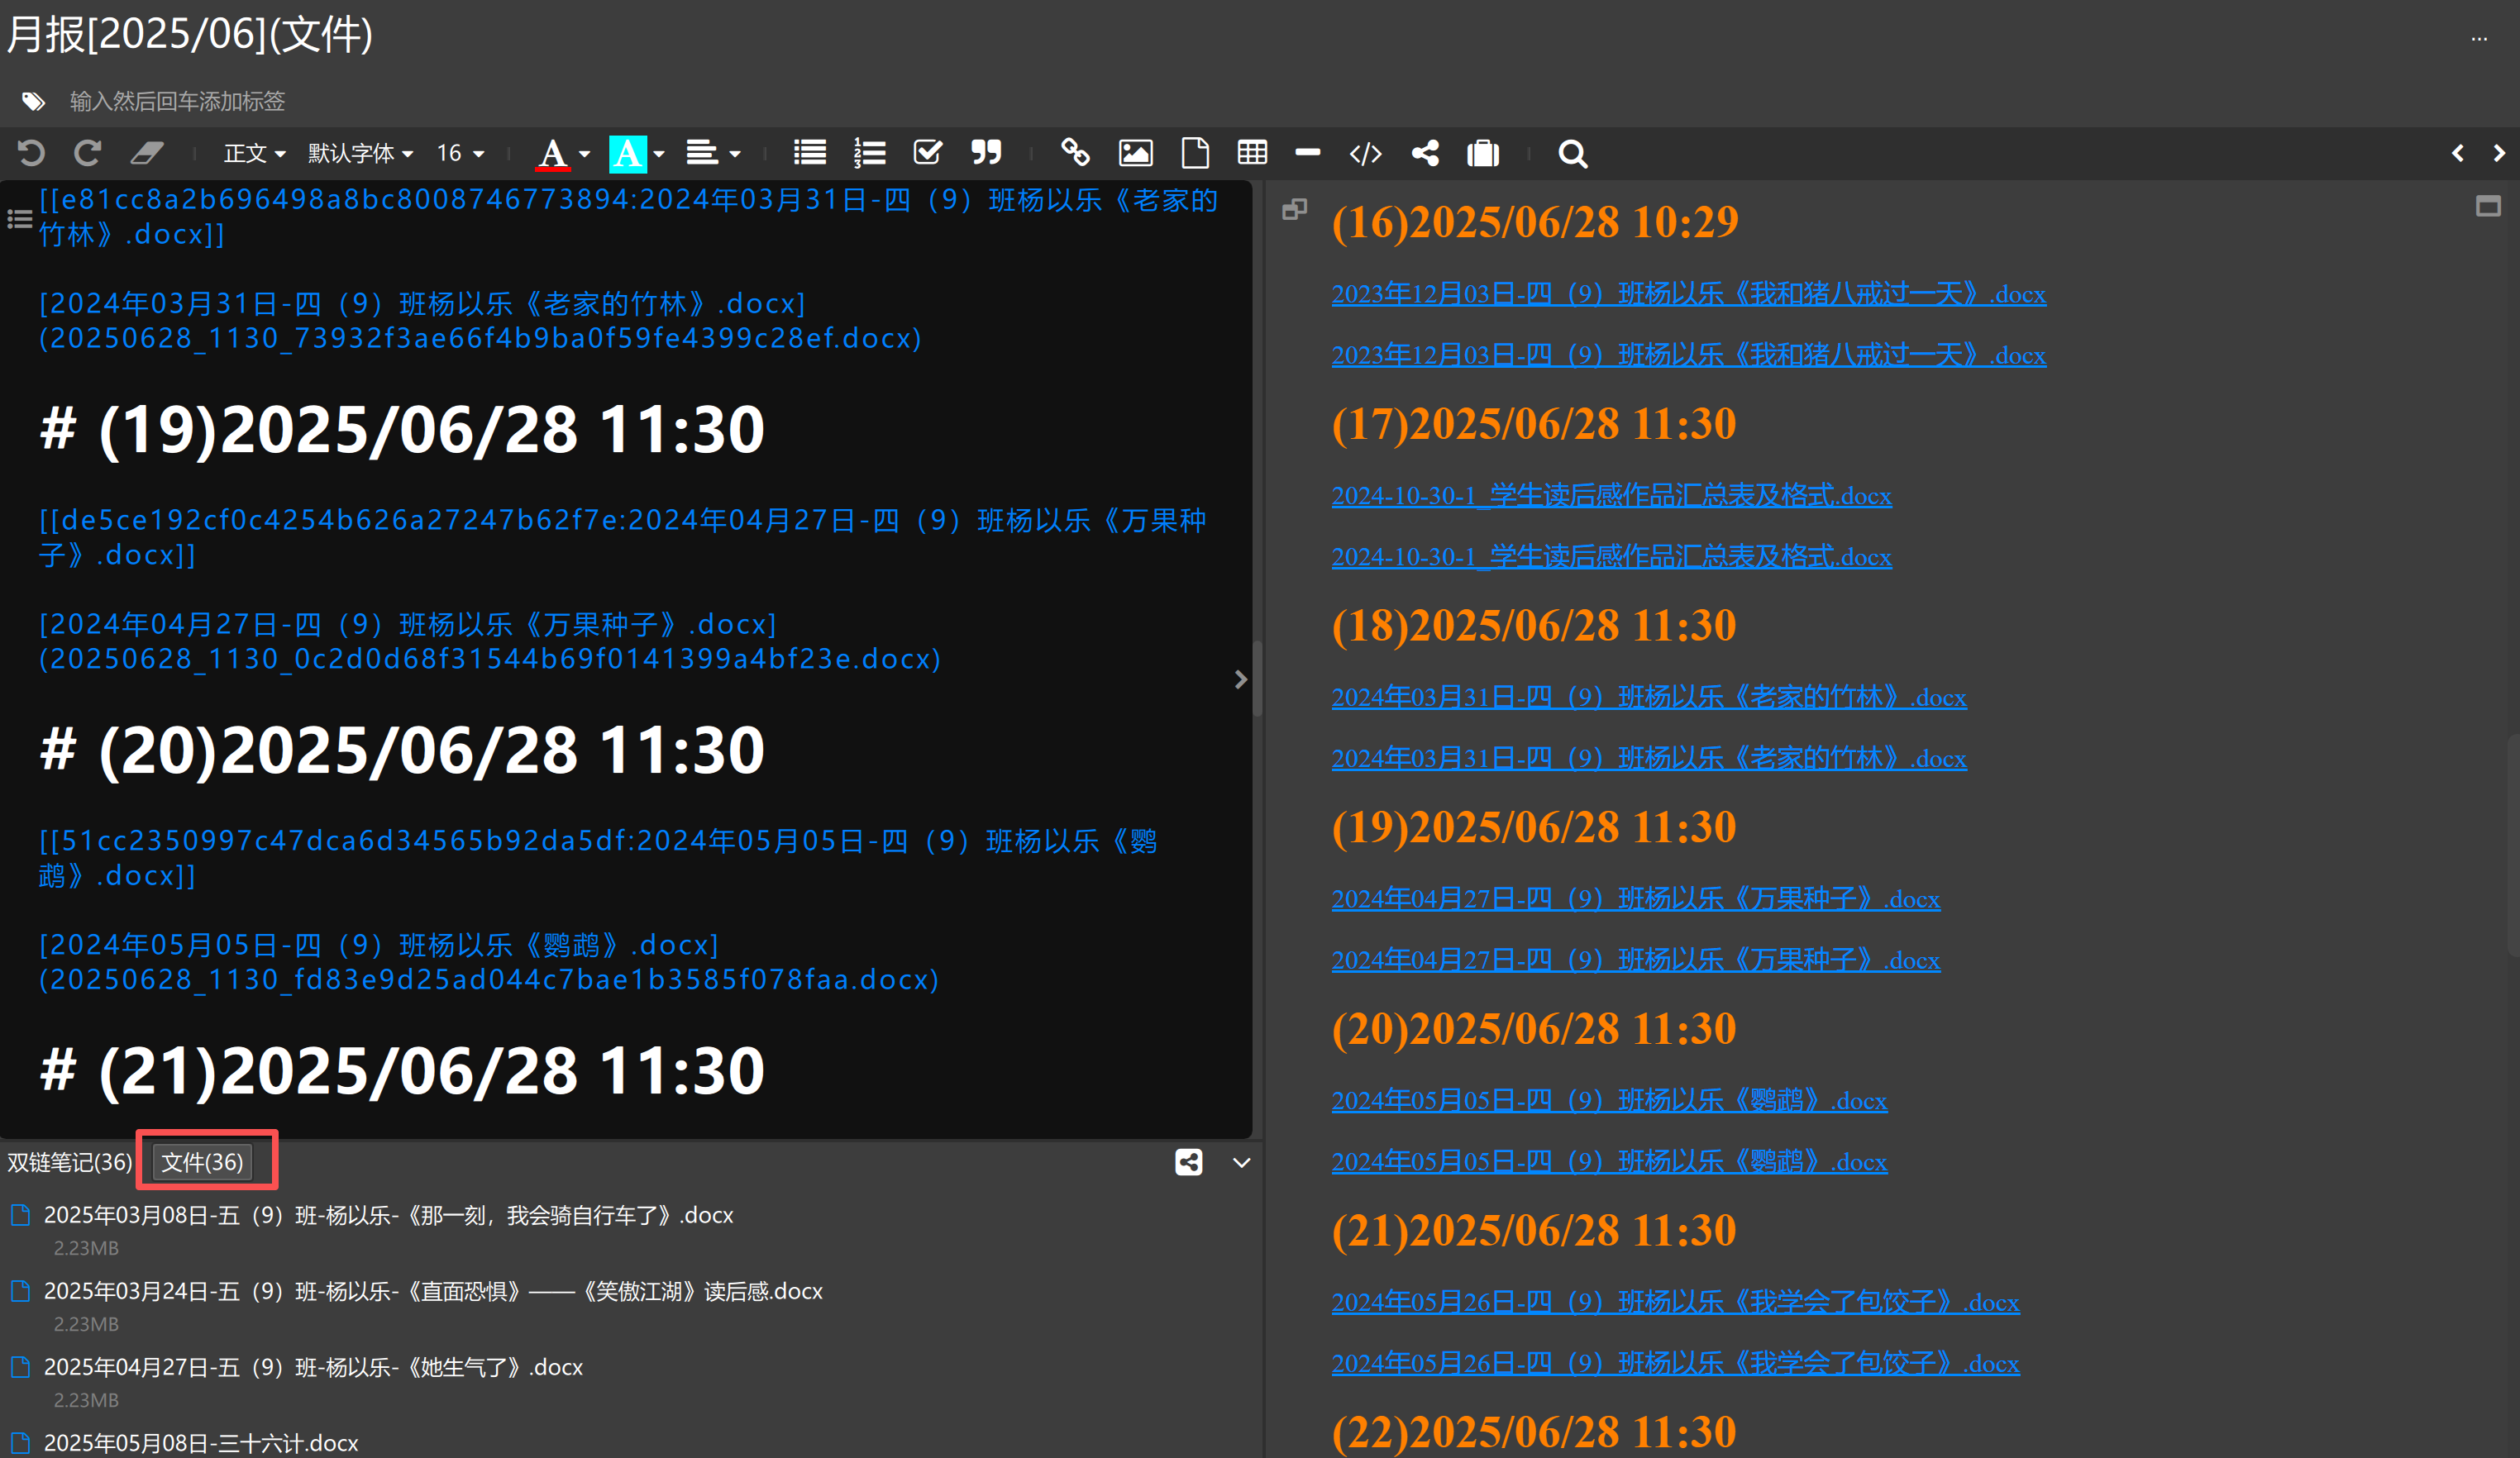Switch to the 文件(36) tab
The height and width of the screenshot is (1458, 2520).
pos(203,1162)
